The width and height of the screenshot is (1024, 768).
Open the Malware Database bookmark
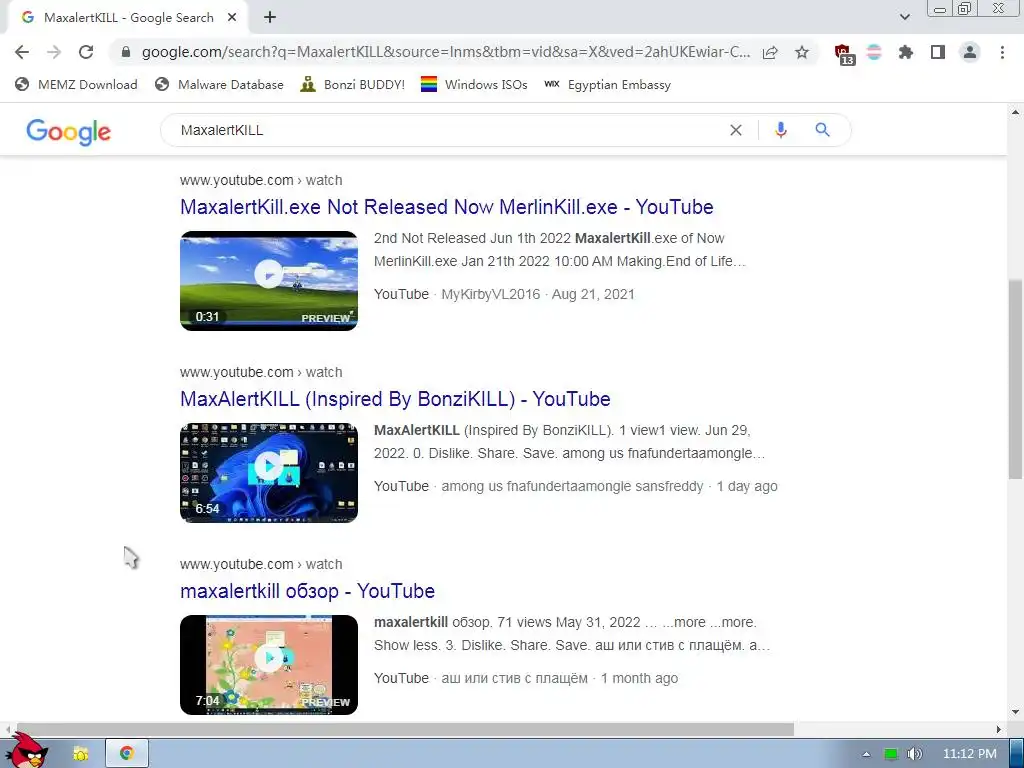tap(219, 84)
